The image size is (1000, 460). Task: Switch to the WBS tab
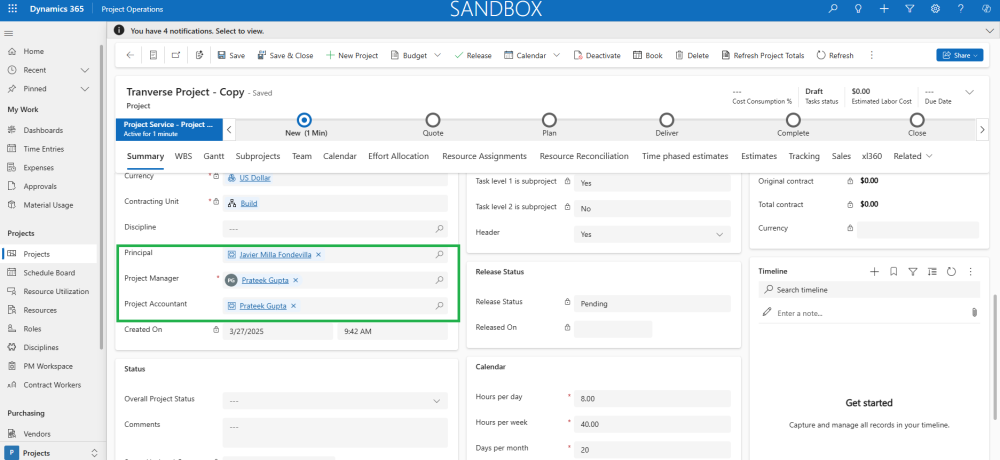point(183,156)
